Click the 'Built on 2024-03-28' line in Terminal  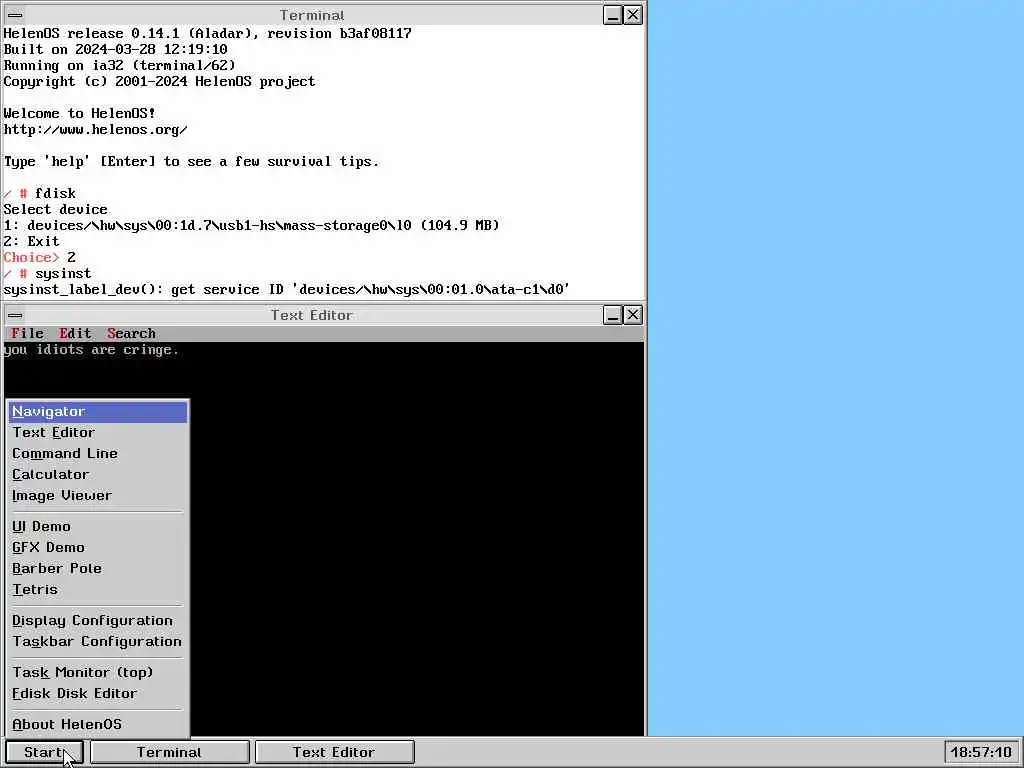click(x=116, y=50)
